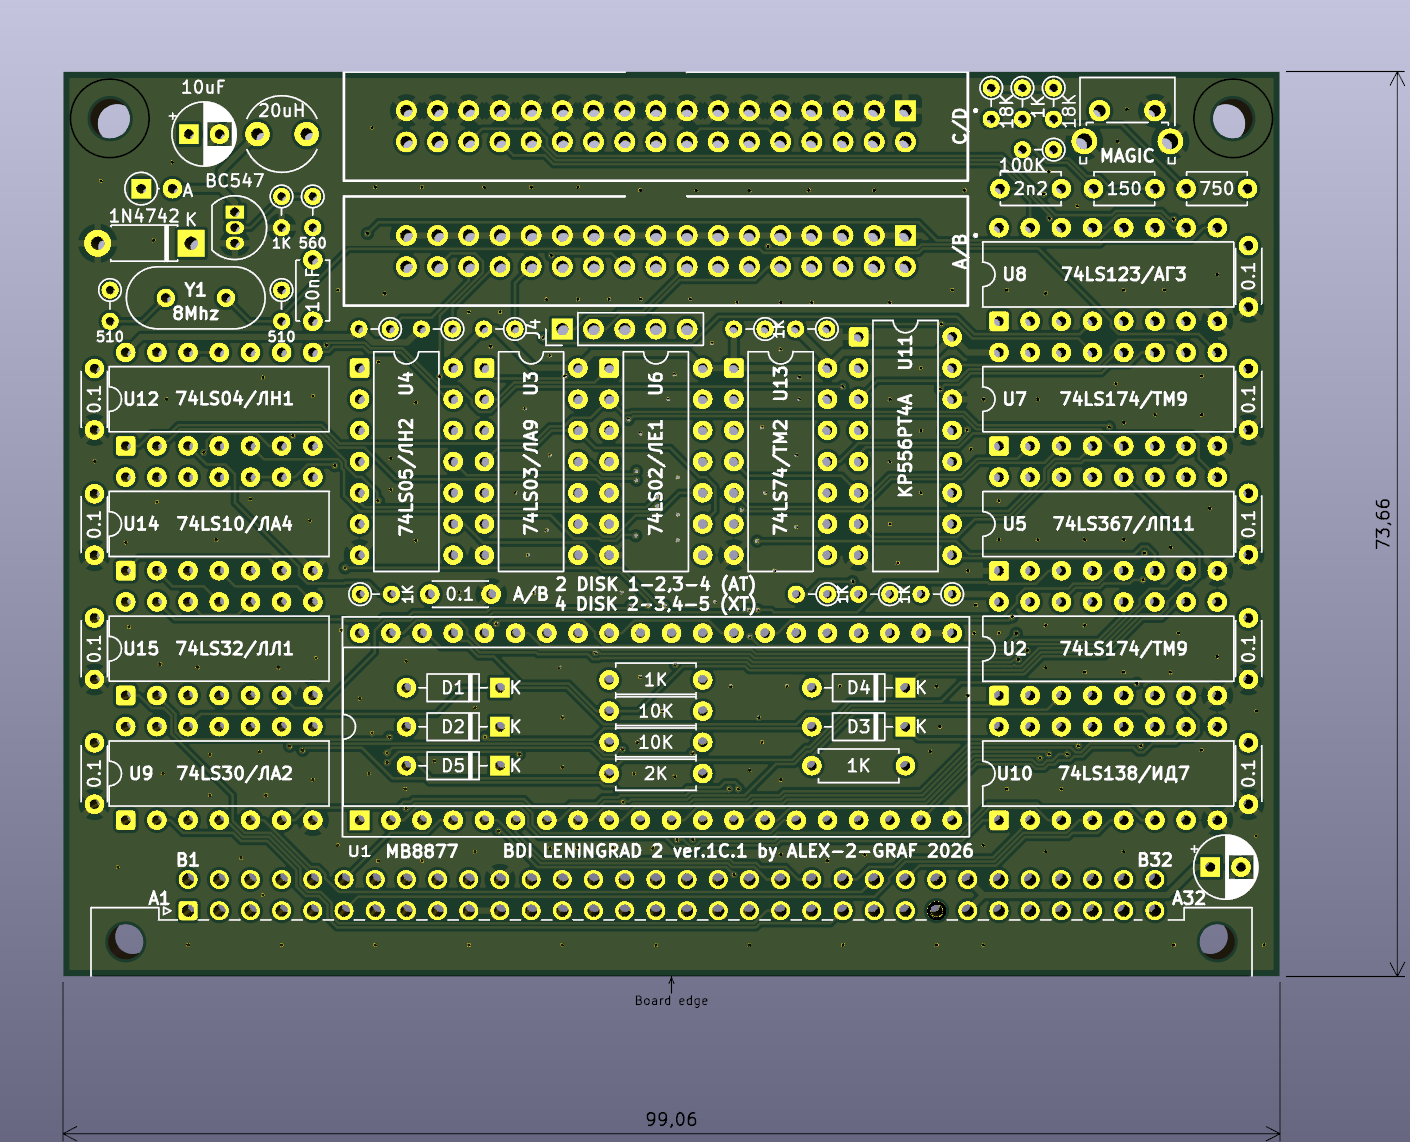The width and height of the screenshot is (1410, 1142).
Task: Select the U10 74LS138 chip outline
Action: pyautogui.click(x=1107, y=773)
